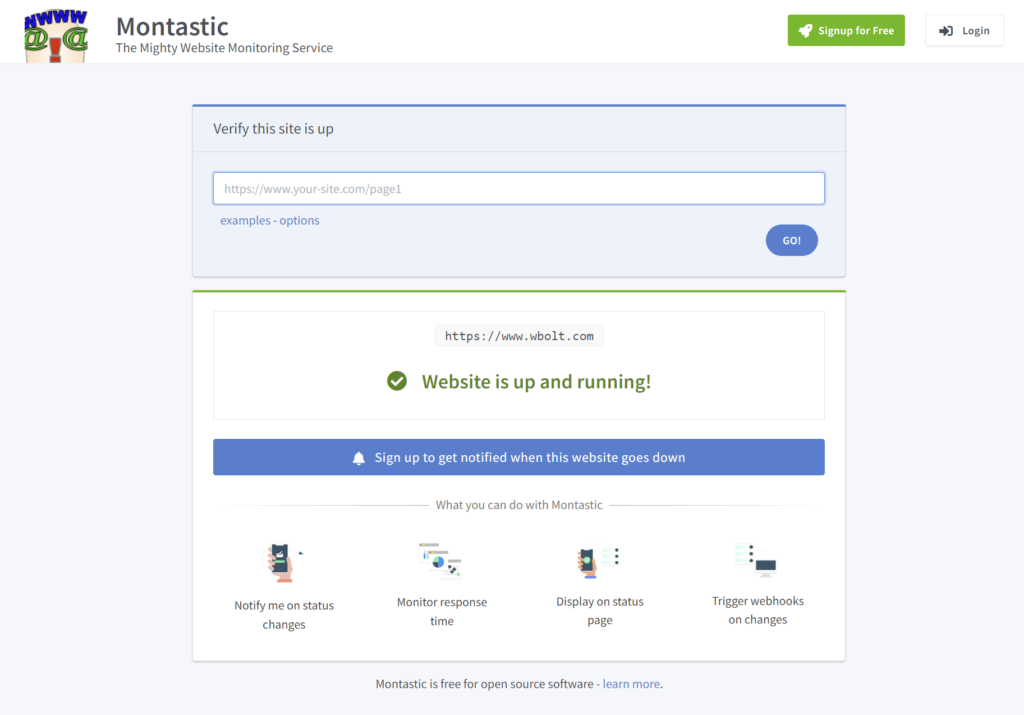Image resolution: width=1024 pixels, height=715 pixels.
Task: Click the Trigger webhooks on changes illustration
Action: 757,561
